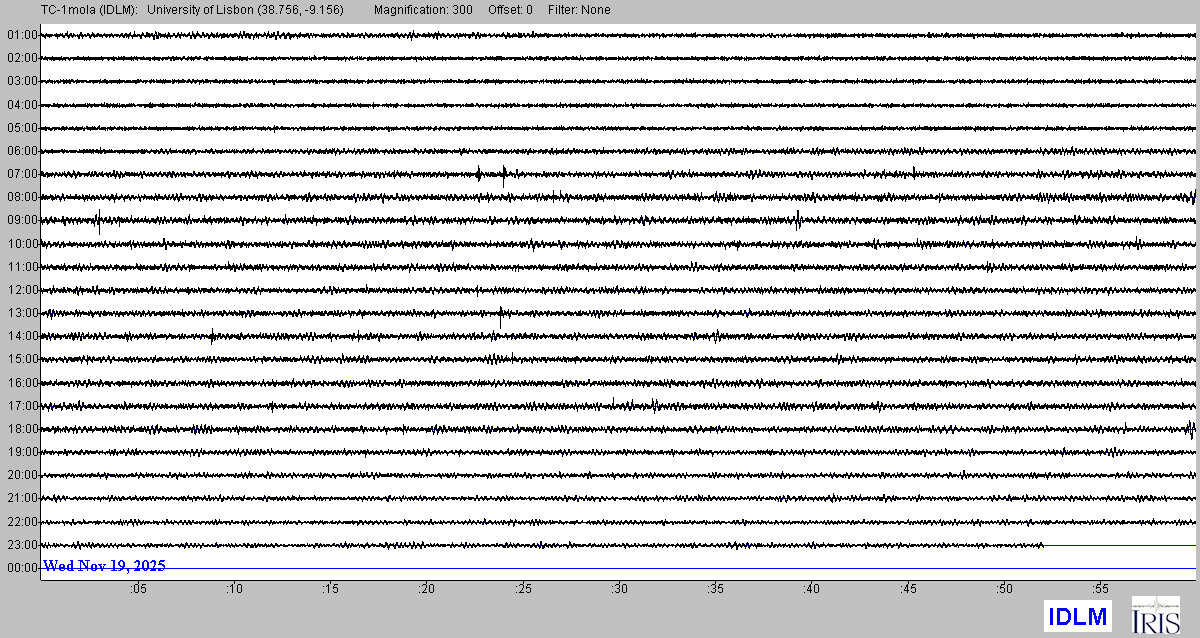Click the :55 minute axis label
Viewport: 1200px width, 638px height.
coord(1100,590)
